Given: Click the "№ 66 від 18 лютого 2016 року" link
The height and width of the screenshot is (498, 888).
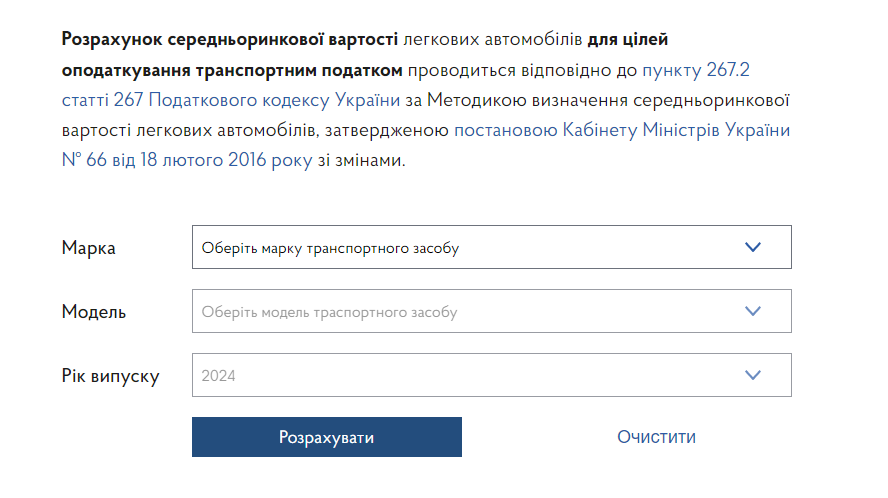Looking at the screenshot, I should pos(187,160).
